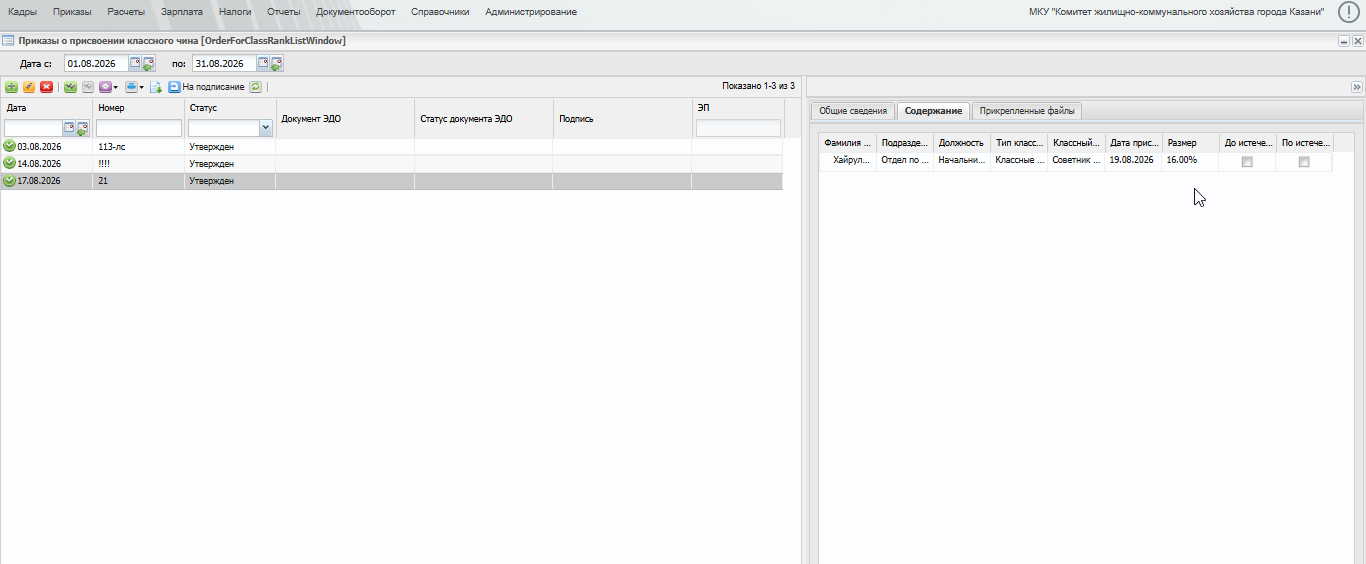1366x564 pixels.
Task: Toggle the 'По истече...' checkbox for Хайрул row
Action: [1304, 162]
